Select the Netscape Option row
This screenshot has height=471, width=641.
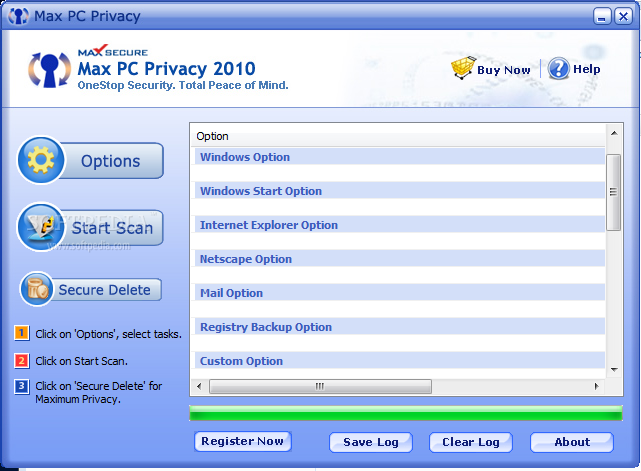point(400,259)
